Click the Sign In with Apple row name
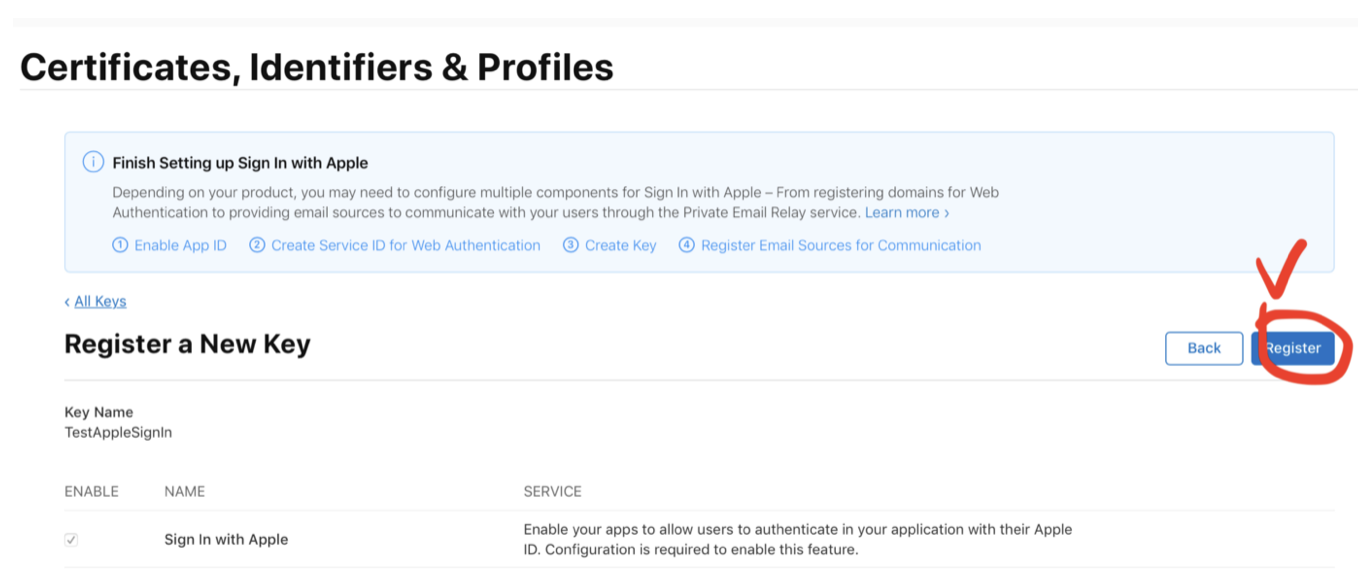Screen dimensions: 1358x582 point(226,539)
